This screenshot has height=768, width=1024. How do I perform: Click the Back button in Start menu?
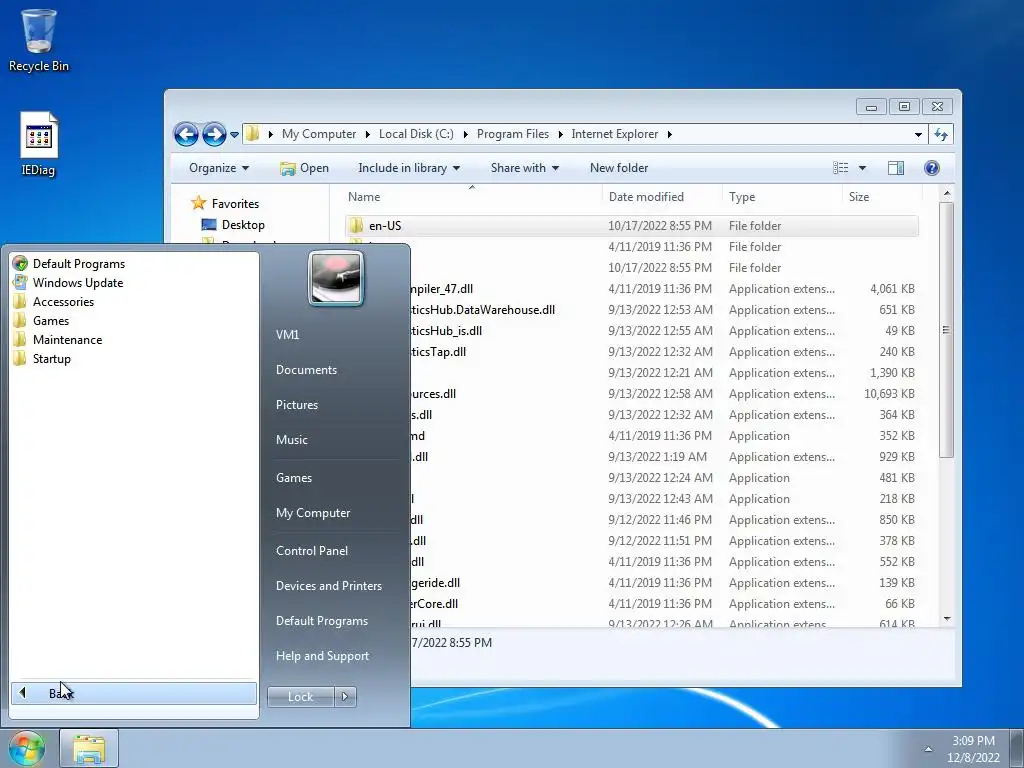(134, 694)
